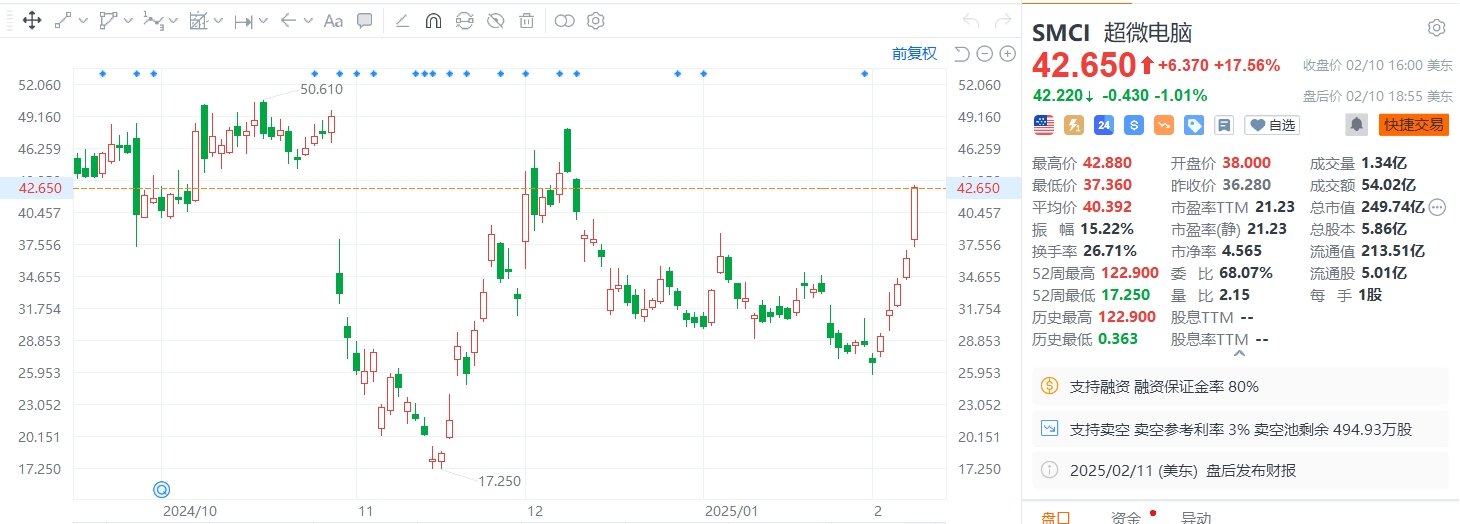
Task: Select the speech bubble comment tool
Action: pos(365,20)
